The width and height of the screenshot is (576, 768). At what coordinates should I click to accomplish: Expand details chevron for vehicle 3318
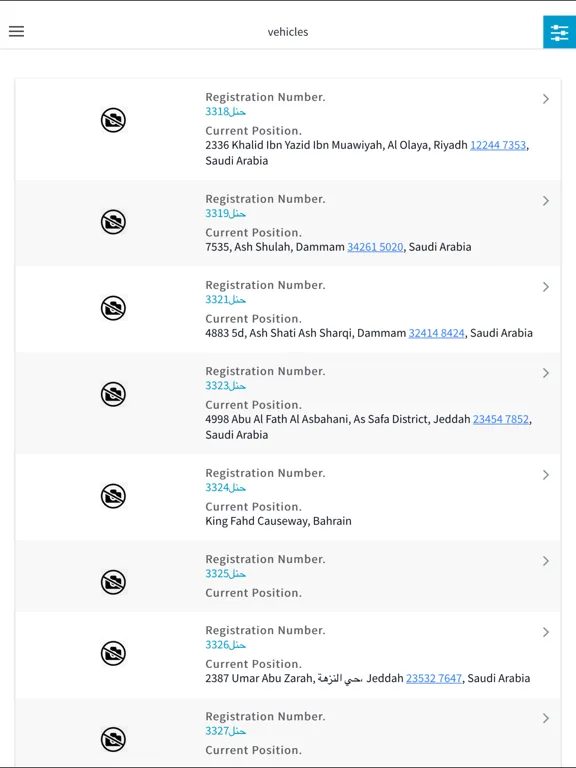[546, 99]
